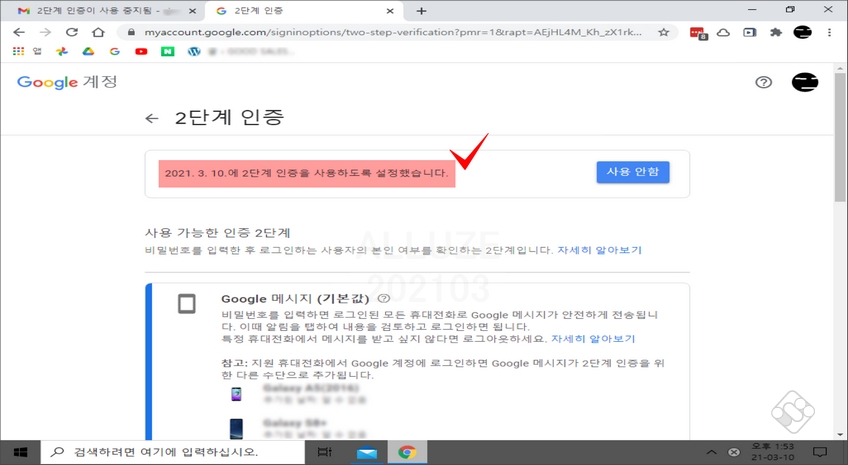Click the 사용 안함 button

tap(633, 172)
